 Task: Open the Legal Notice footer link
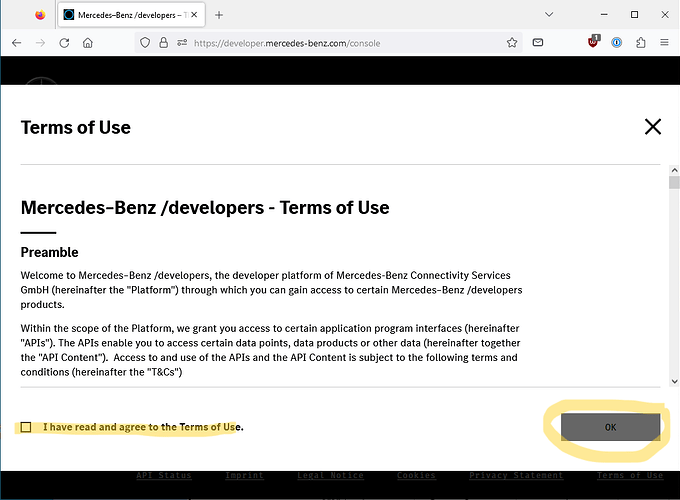(330, 475)
